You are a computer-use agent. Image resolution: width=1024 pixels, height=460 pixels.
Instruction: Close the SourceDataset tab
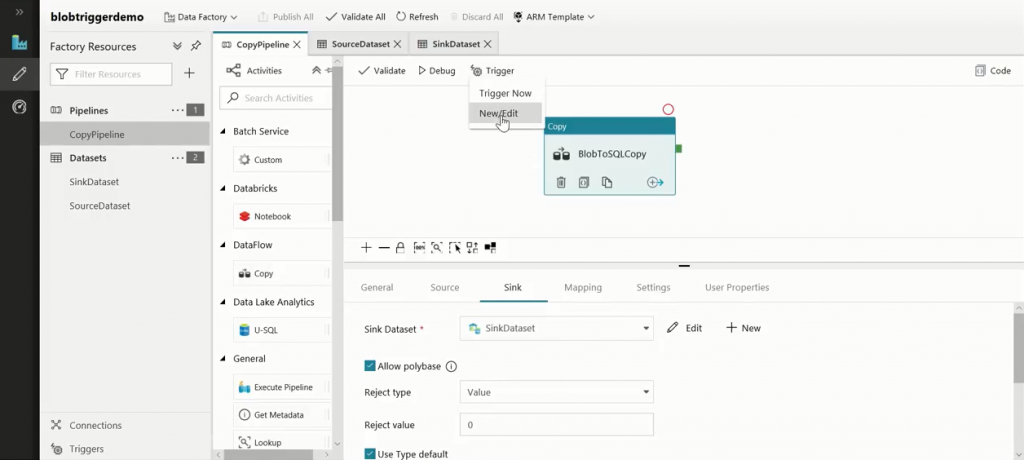point(396,44)
